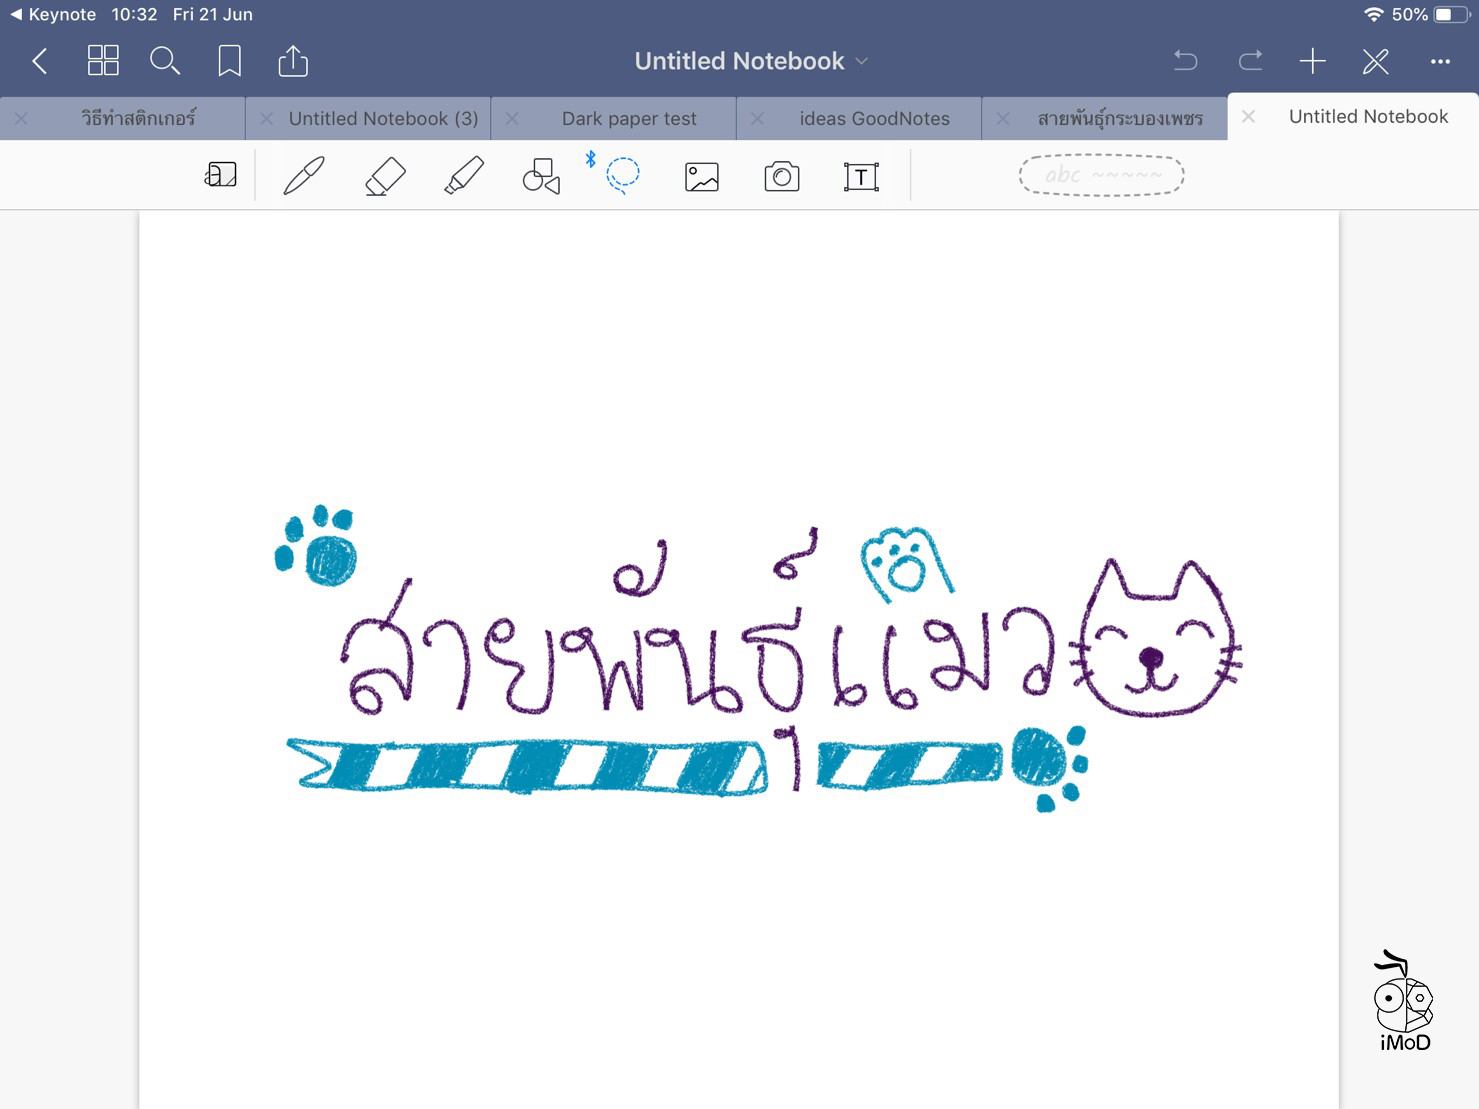1479x1109 pixels.
Task: Toggle bookmark for this page
Action: coord(229,61)
